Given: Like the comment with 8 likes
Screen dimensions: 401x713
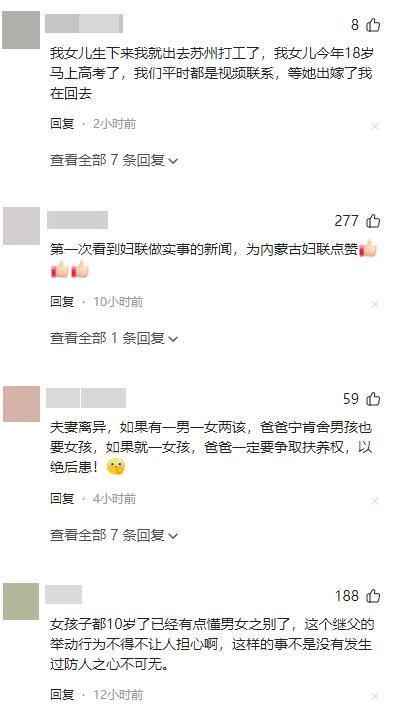Looking at the screenshot, I should click(373, 25).
